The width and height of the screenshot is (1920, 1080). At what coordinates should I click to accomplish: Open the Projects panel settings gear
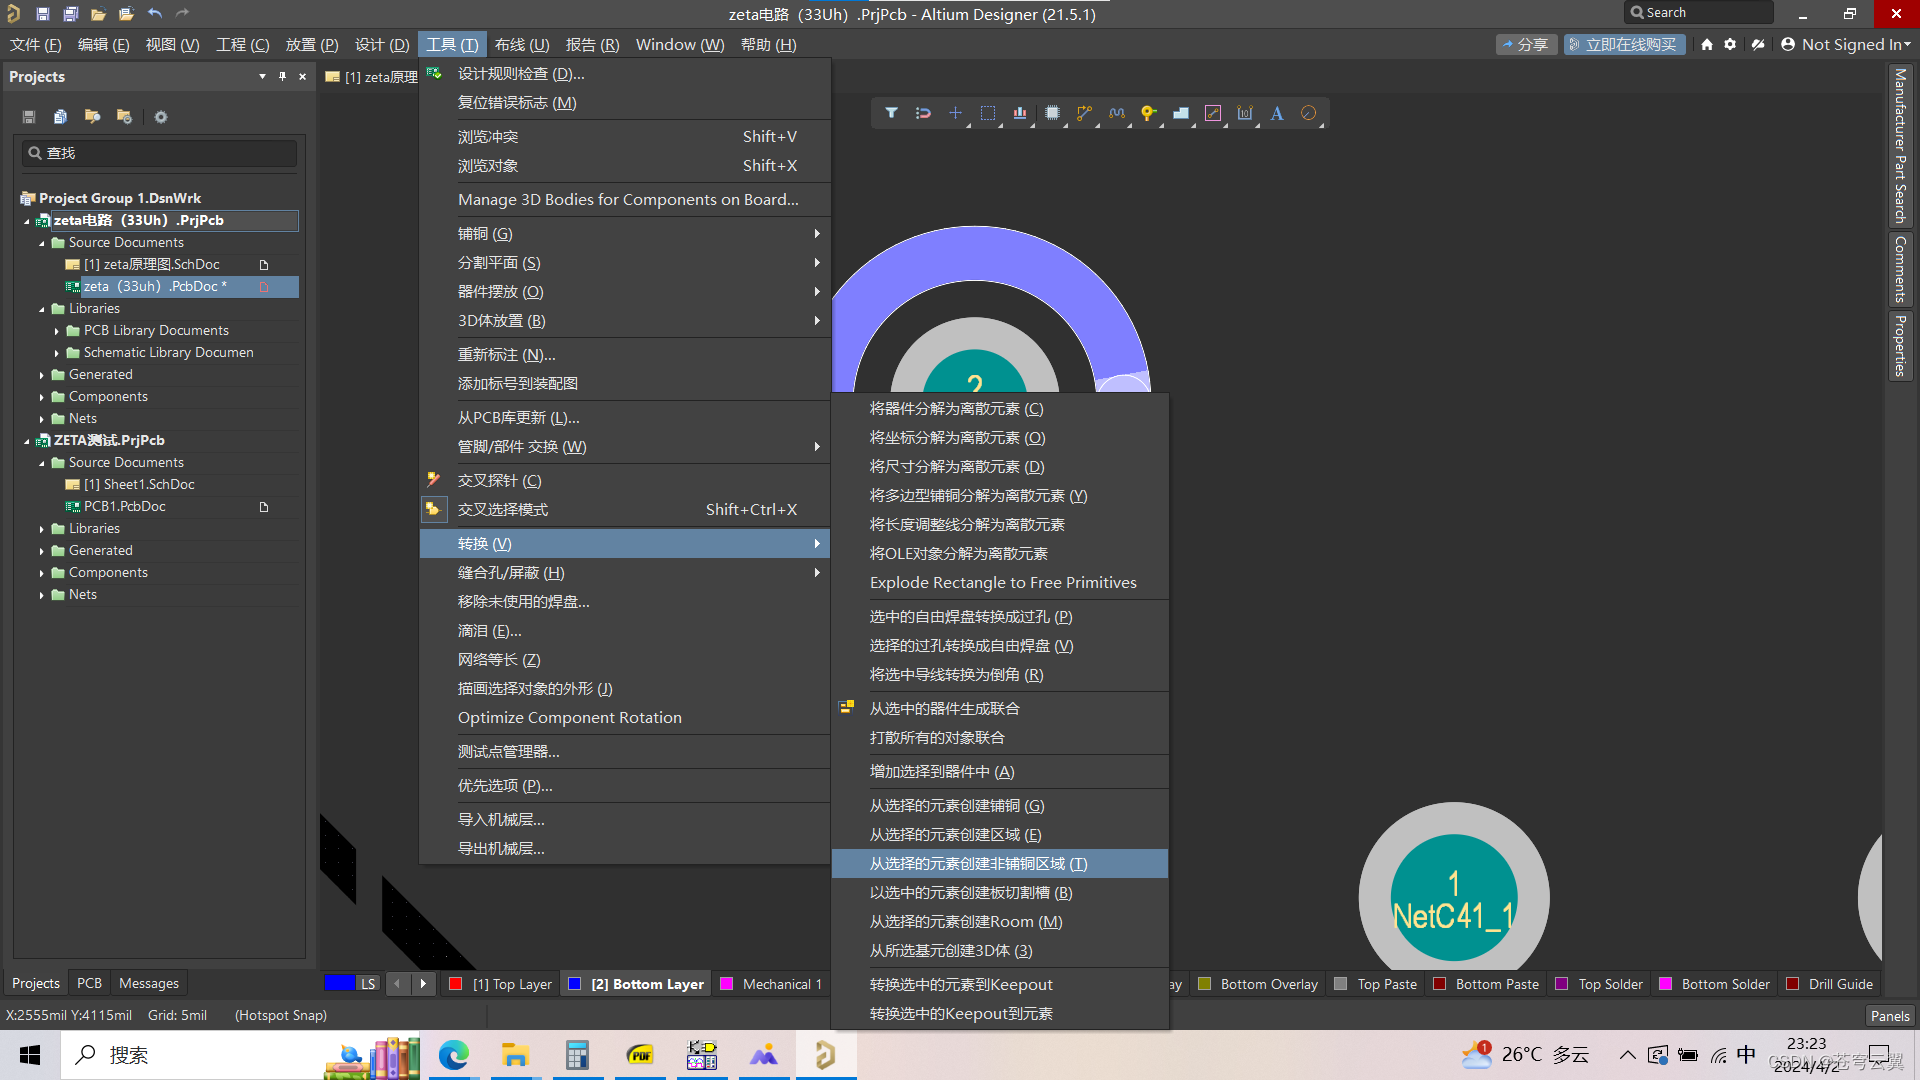[160, 117]
